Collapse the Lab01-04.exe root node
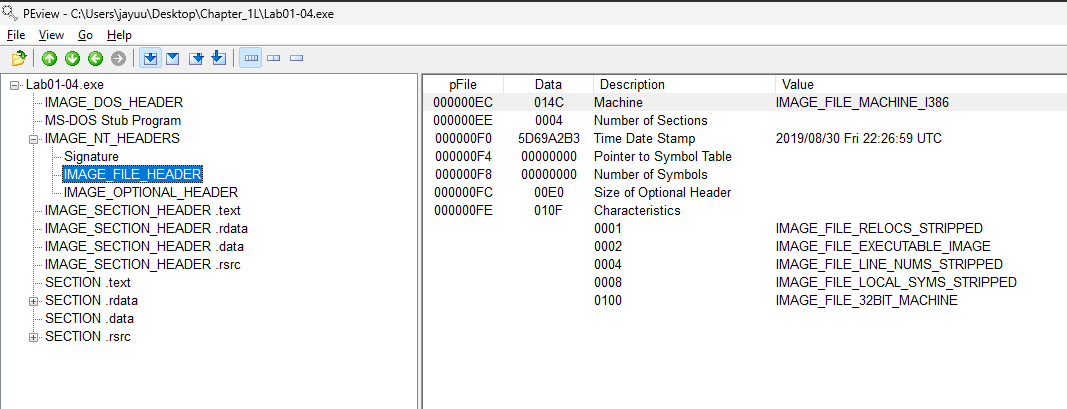This screenshot has width=1067, height=409. [15, 85]
